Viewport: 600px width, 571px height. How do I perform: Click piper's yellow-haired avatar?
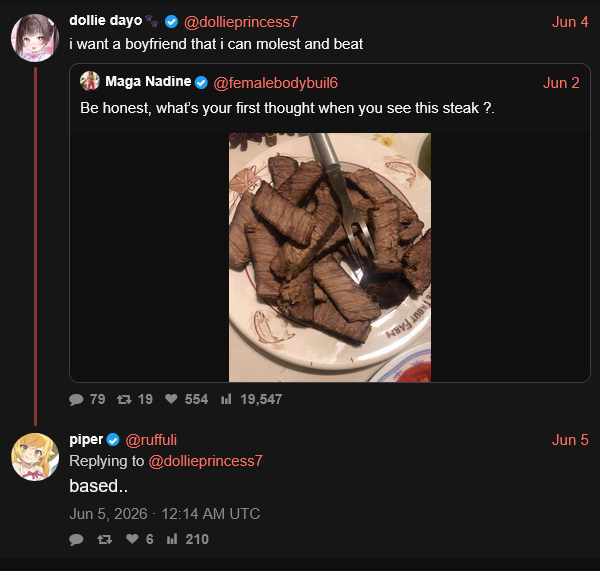[x=35, y=457]
